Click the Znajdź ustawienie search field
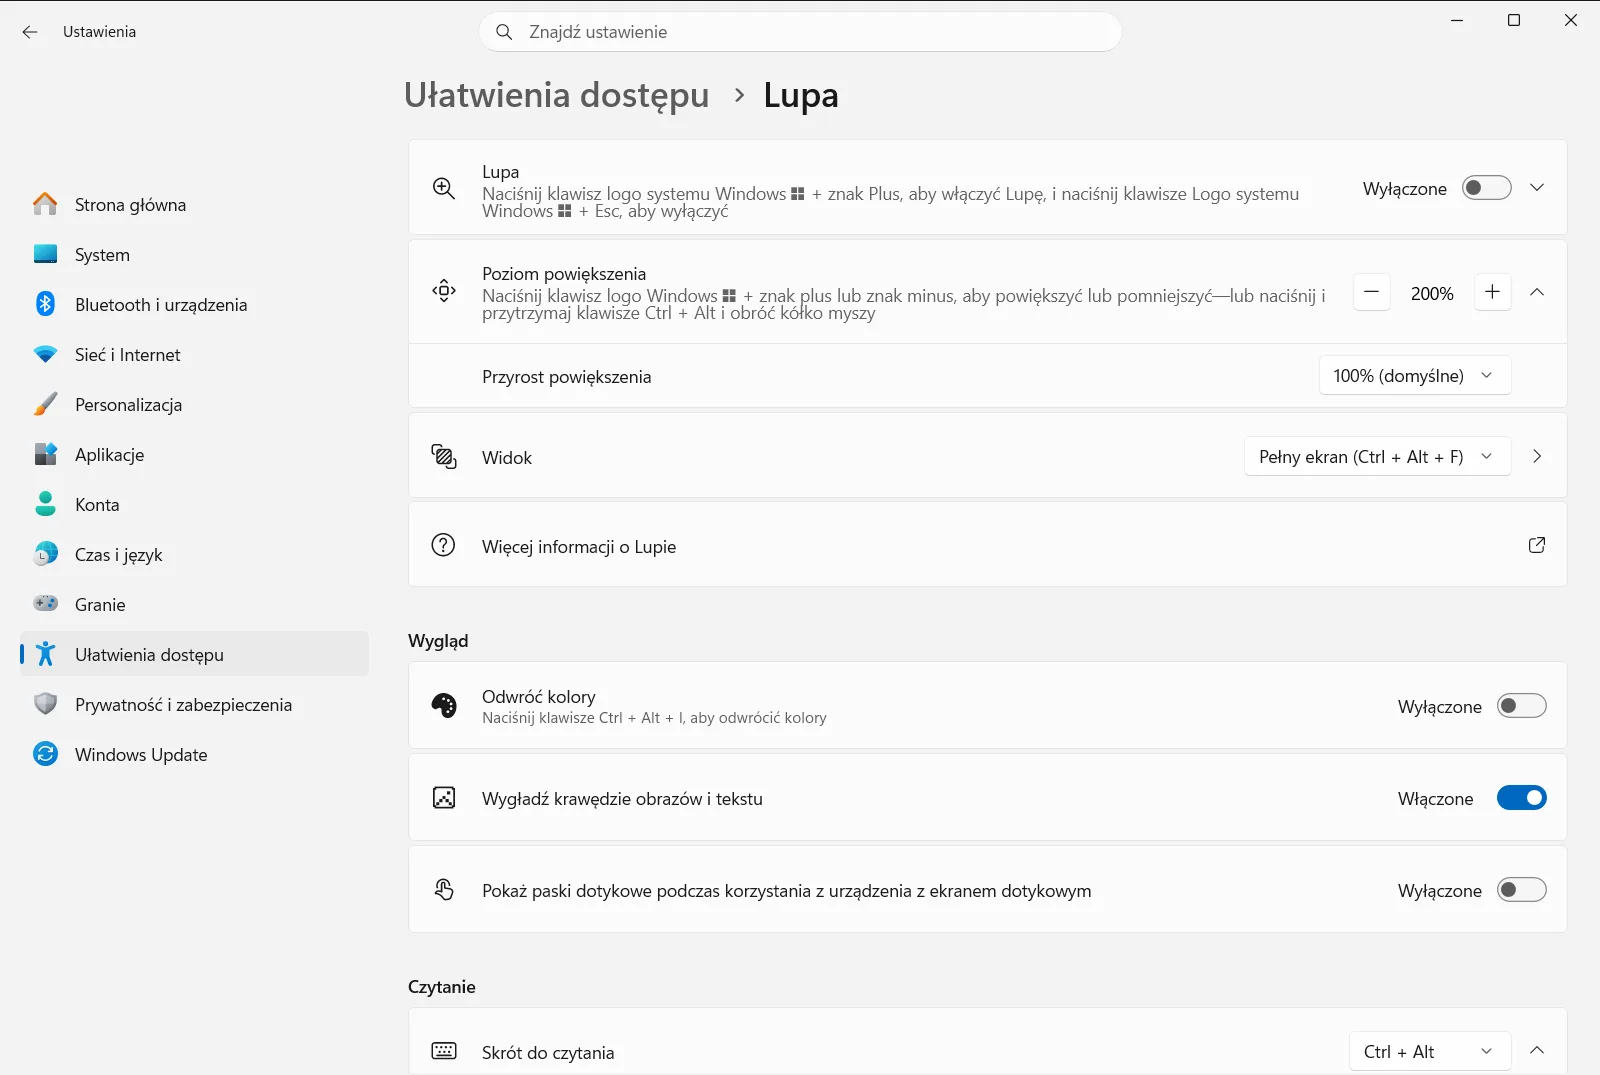 [800, 32]
